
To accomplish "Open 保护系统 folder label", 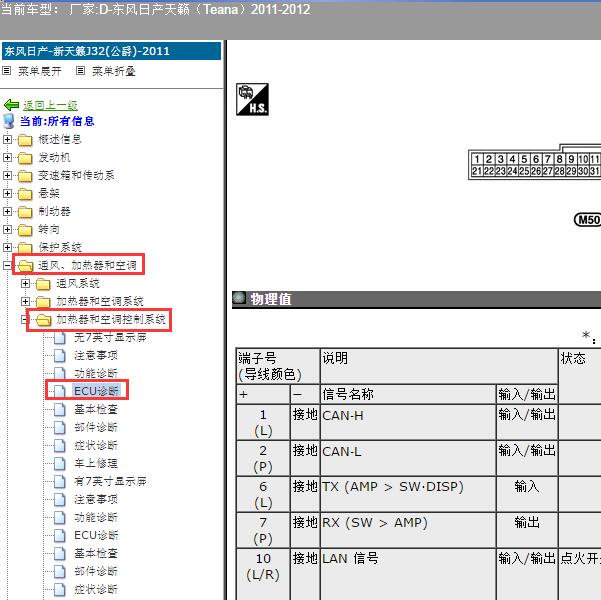I will [60, 247].
